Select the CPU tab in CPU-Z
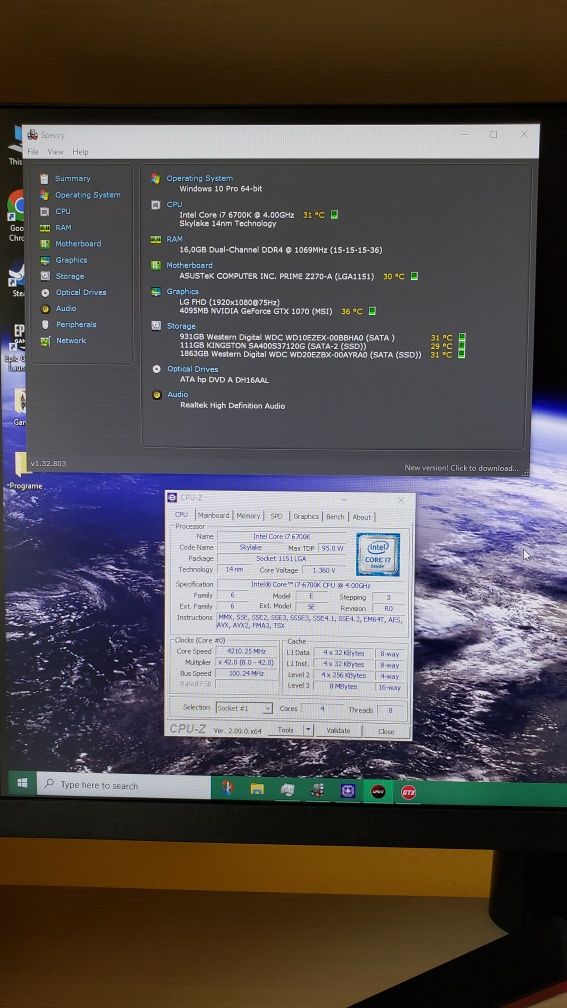Viewport: 567px width, 1008px height. click(181, 514)
